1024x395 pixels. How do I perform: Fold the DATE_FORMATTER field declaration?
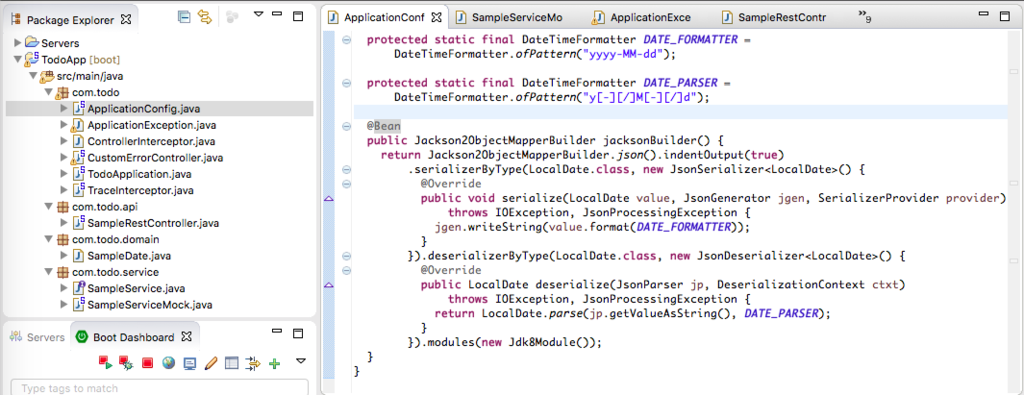[x=347, y=39]
